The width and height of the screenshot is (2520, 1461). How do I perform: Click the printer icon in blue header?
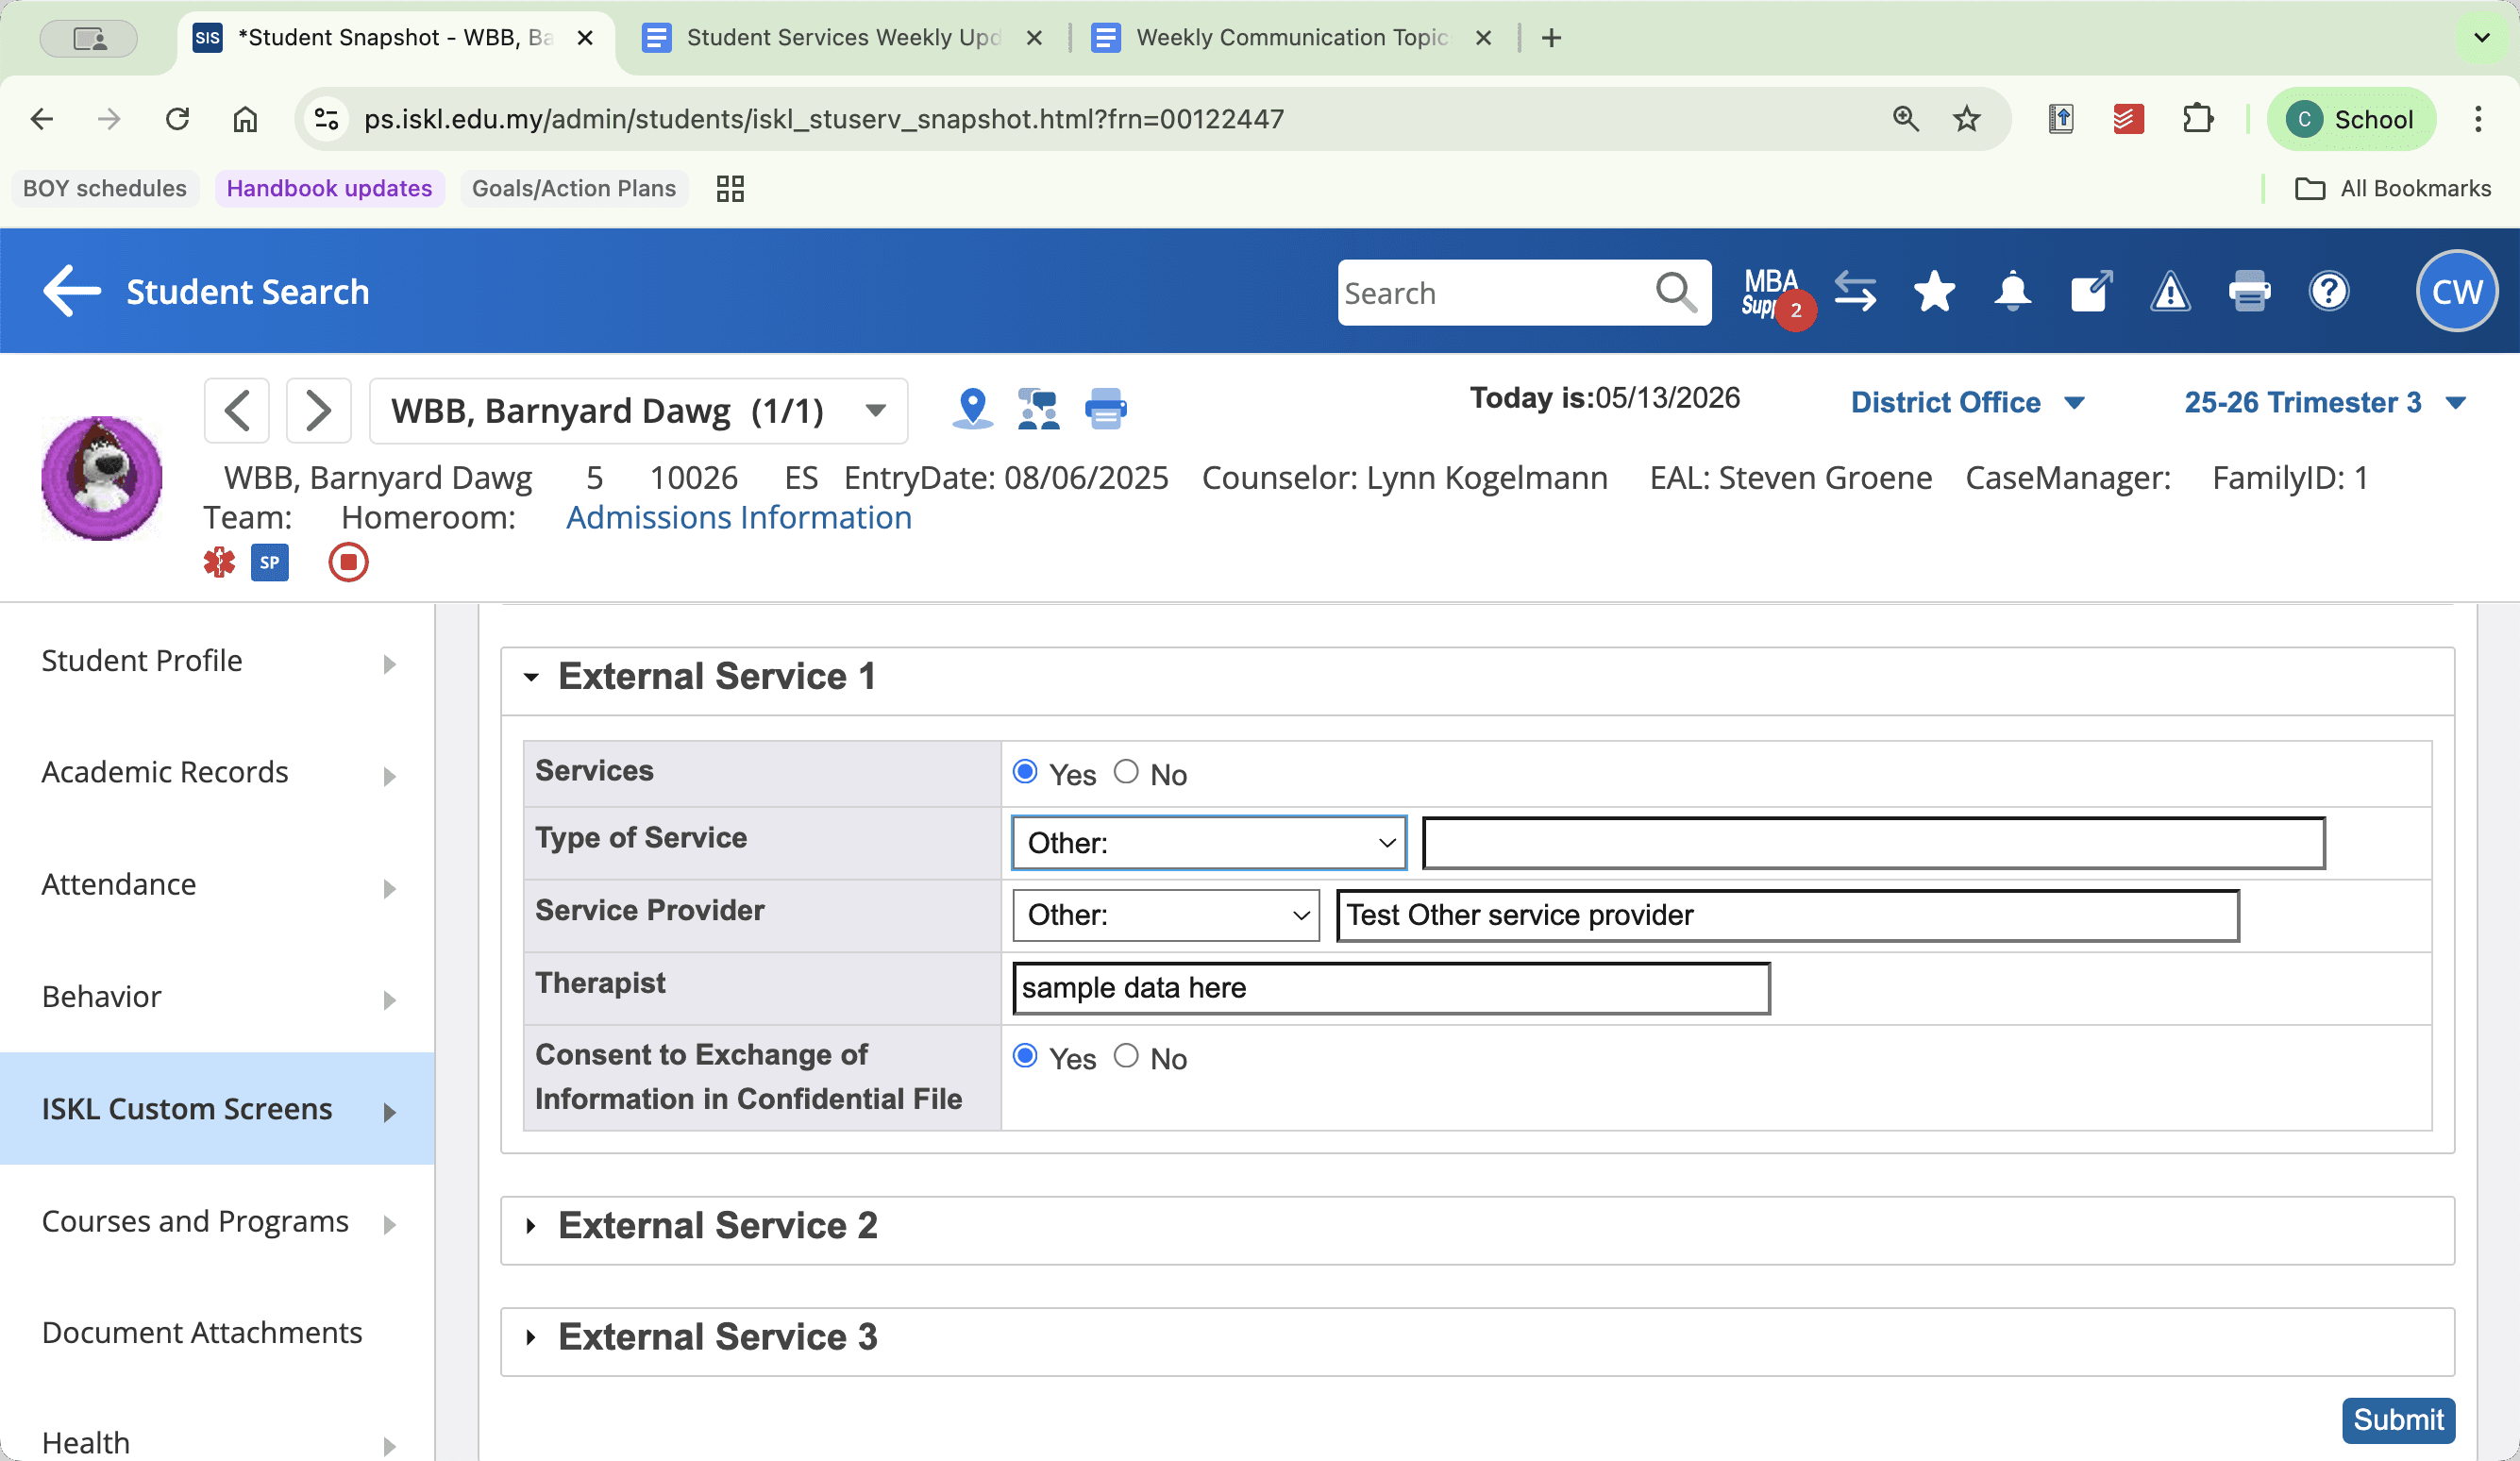click(2249, 292)
